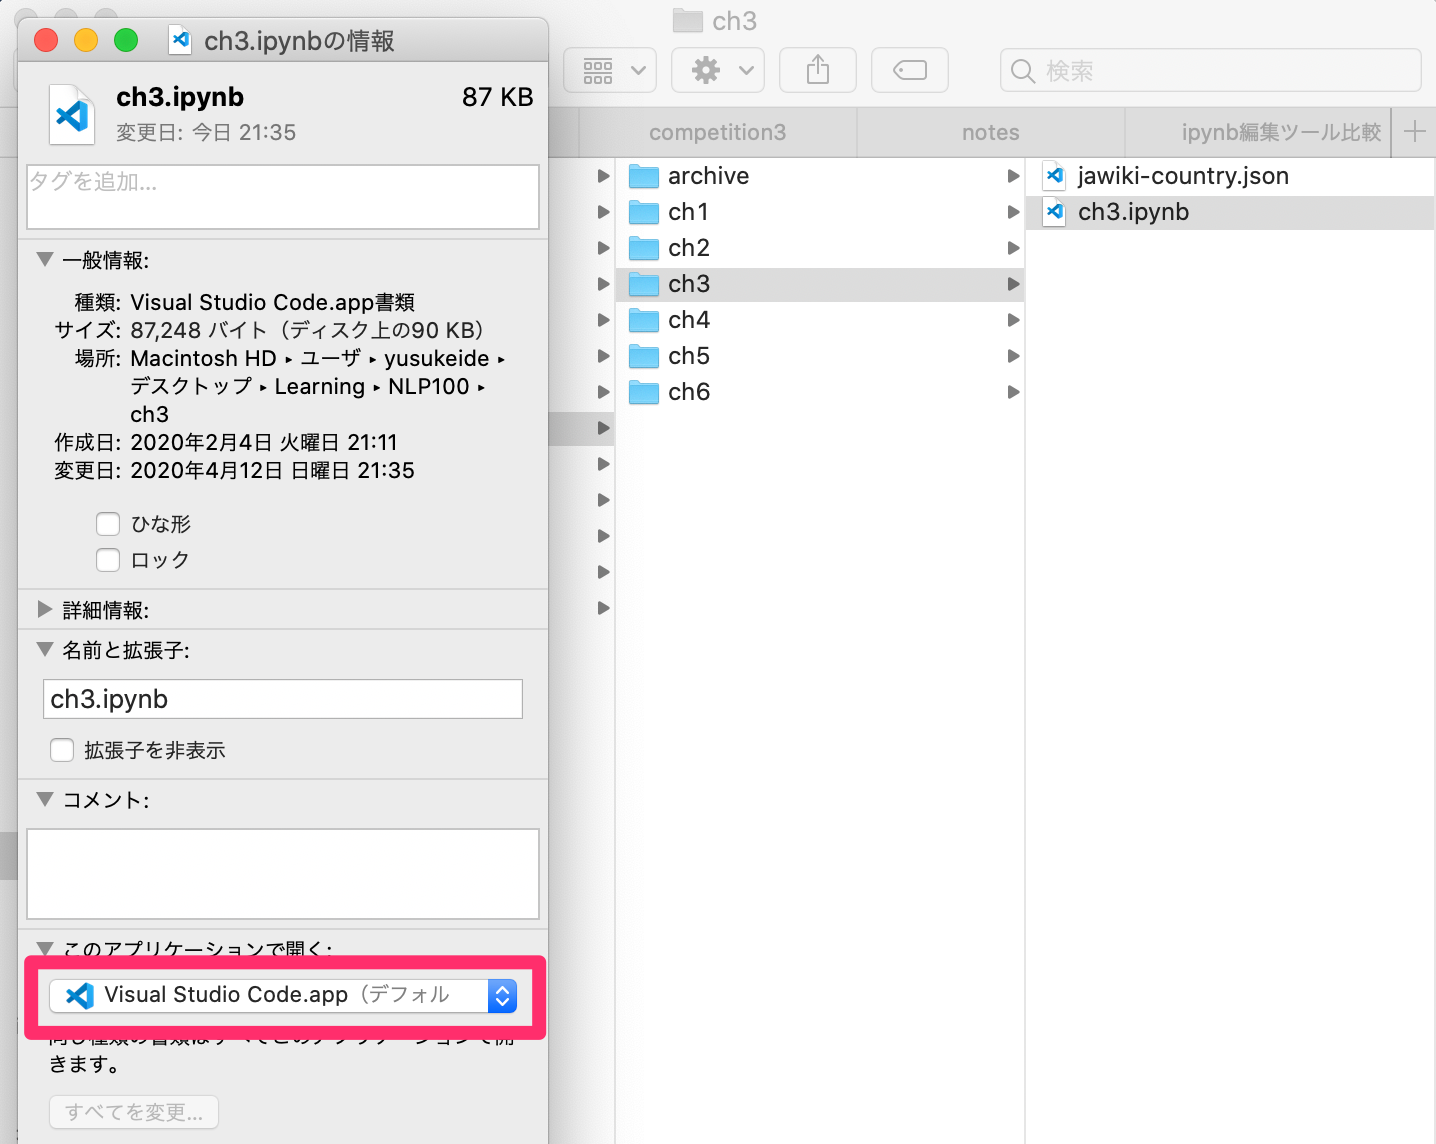Switch to the competition3 tab
This screenshot has height=1144, width=1436.
point(716,131)
